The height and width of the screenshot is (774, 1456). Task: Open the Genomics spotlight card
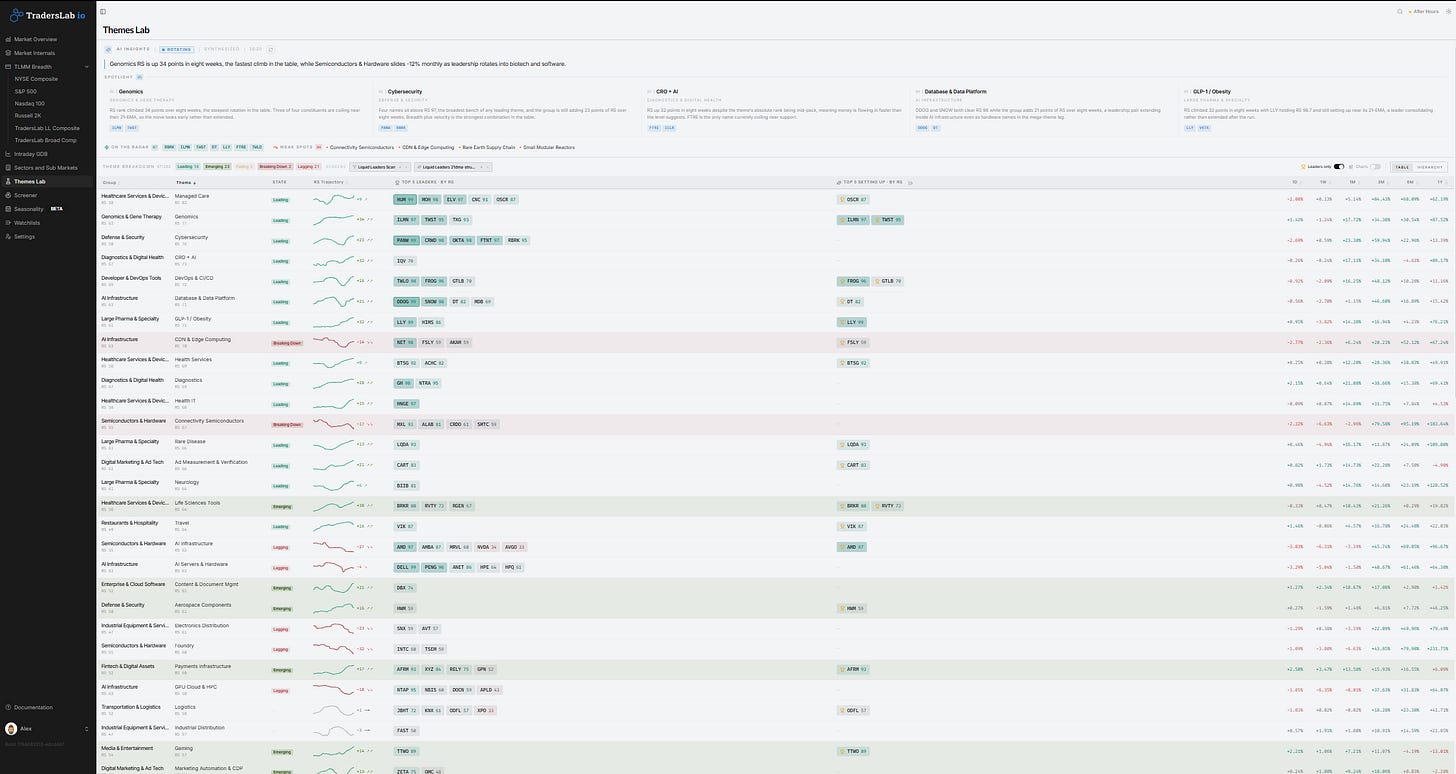click(x=237, y=109)
